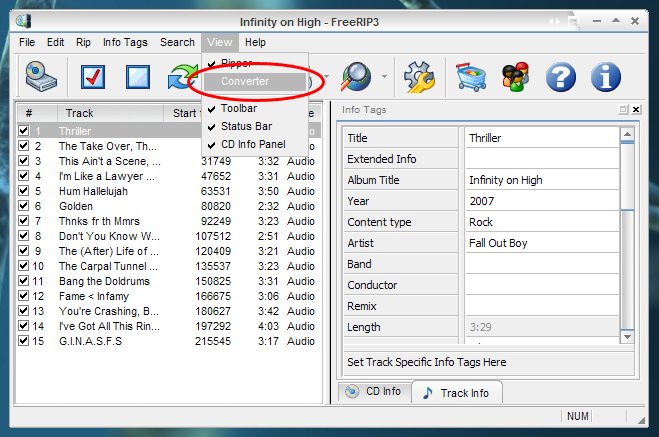The image size is (659, 437).
Task: Uncheck track 7 Thnks fr th Mmrs checkbox
Action: point(24,221)
